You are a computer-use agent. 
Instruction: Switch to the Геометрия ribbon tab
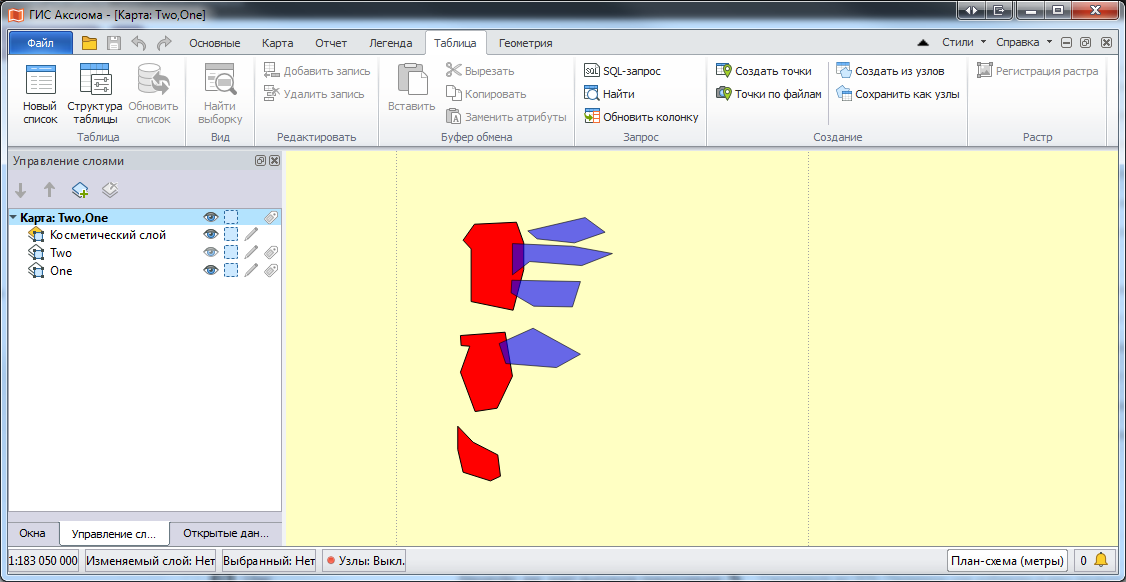coord(525,43)
